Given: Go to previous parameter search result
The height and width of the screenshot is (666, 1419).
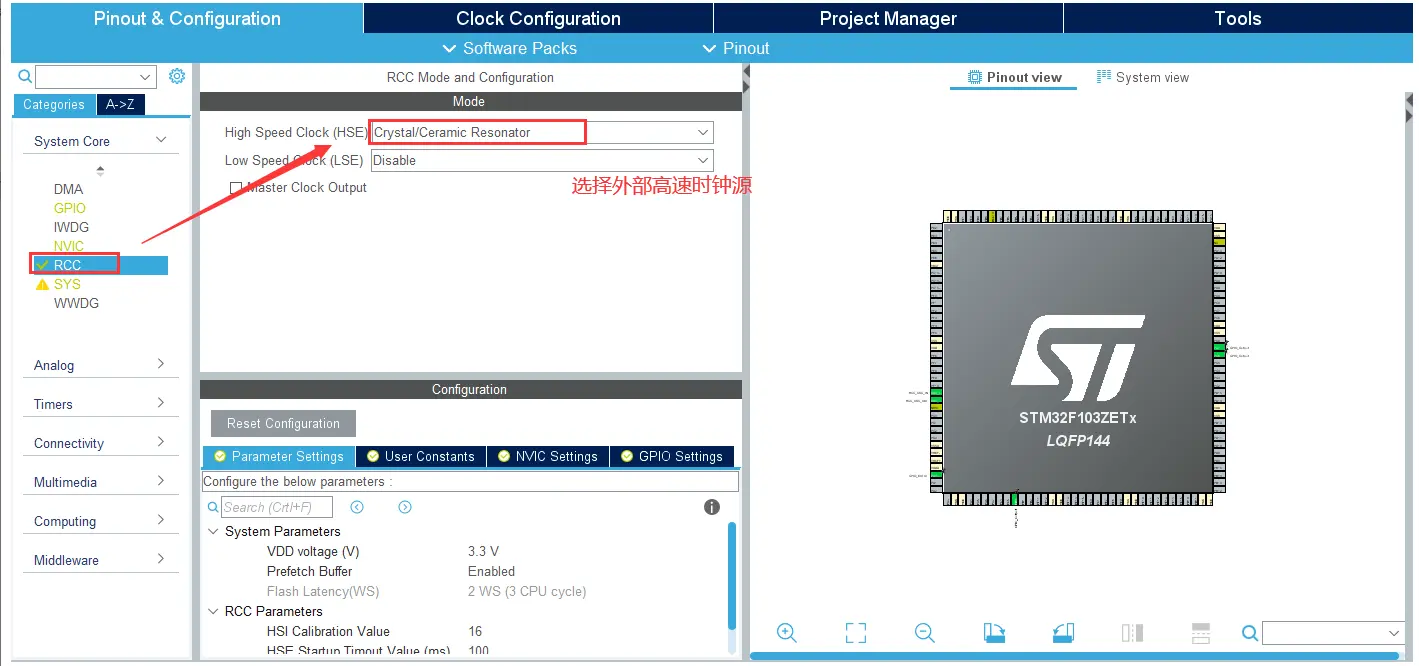Looking at the screenshot, I should point(357,507).
